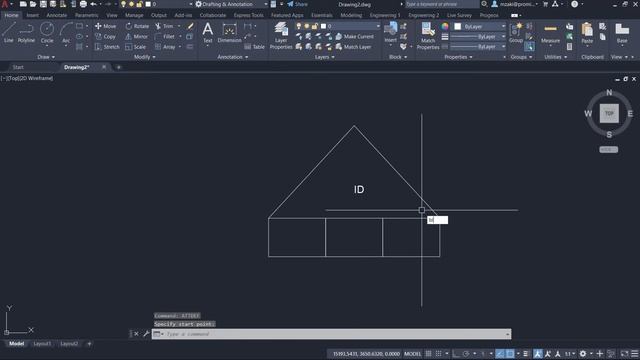Toggle MODEL space button in status bar
This screenshot has height=360, width=640.
412,353
